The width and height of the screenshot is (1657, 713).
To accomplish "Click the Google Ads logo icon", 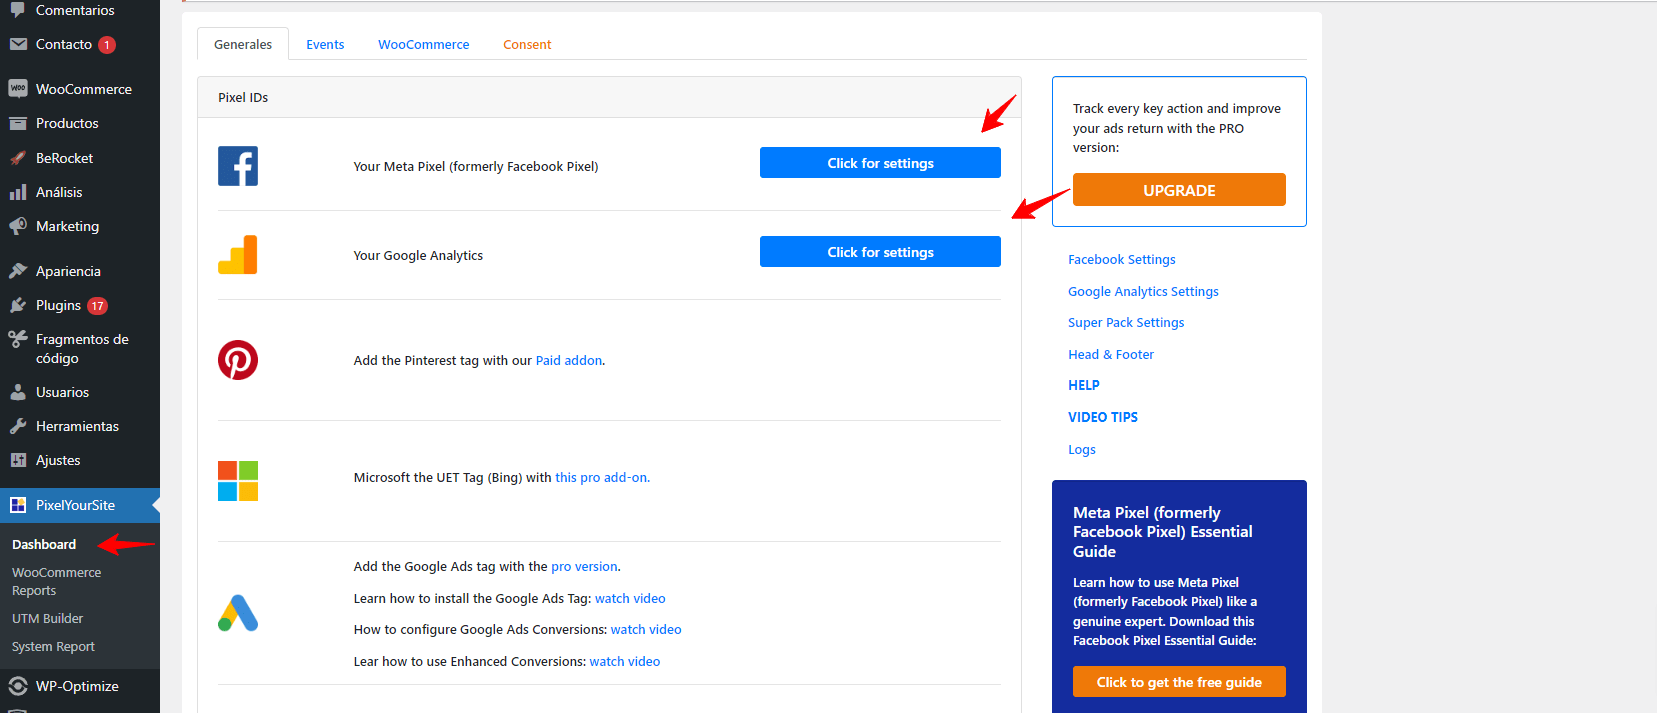I will (238, 613).
